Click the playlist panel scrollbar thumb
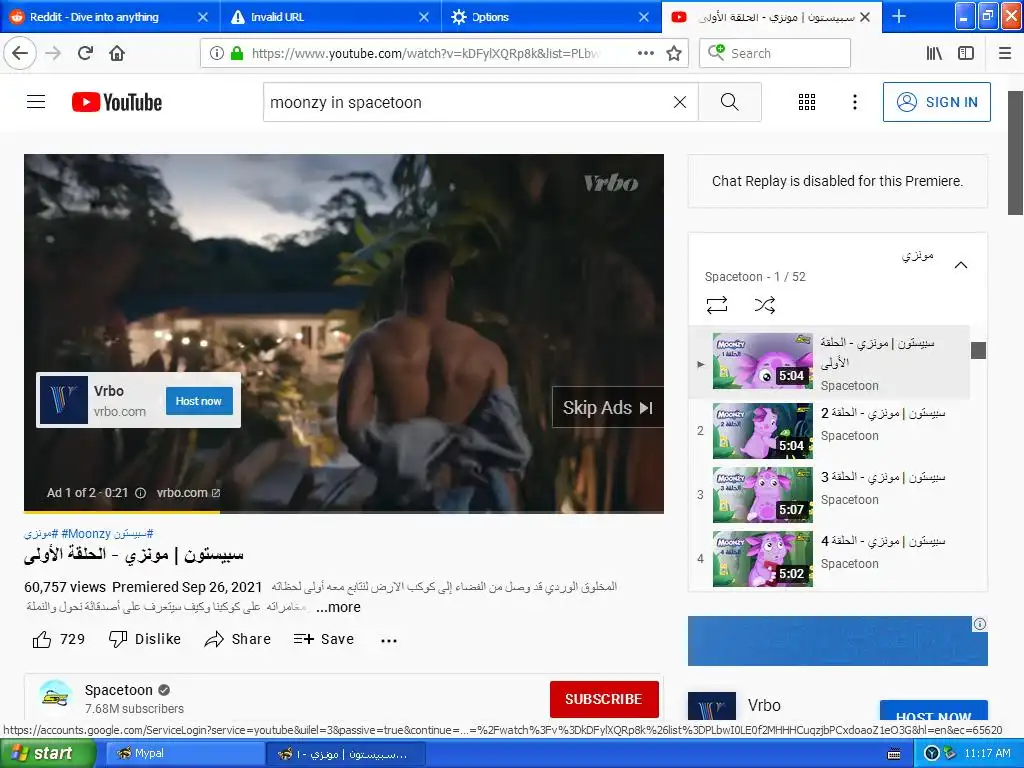The height and width of the screenshot is (768, 1024). [978, 351]
